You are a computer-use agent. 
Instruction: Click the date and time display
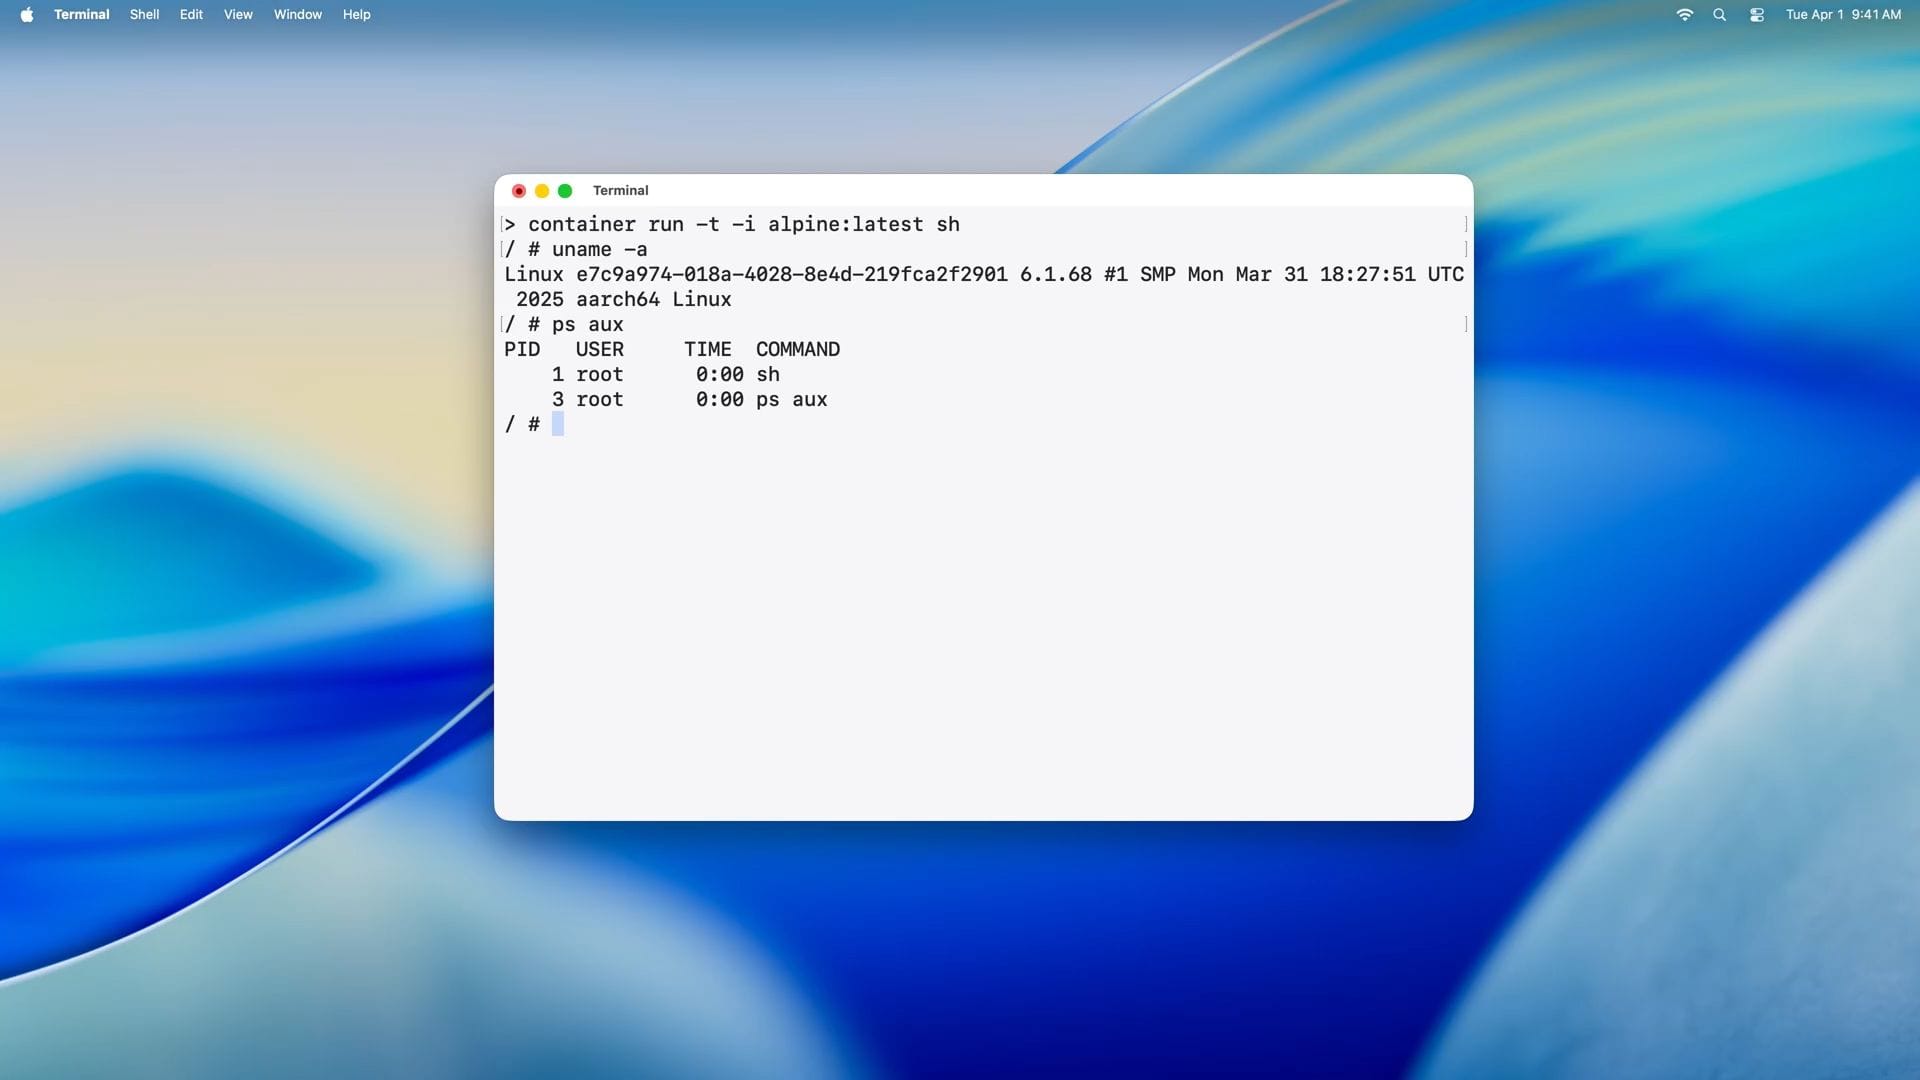(1841, 14)
